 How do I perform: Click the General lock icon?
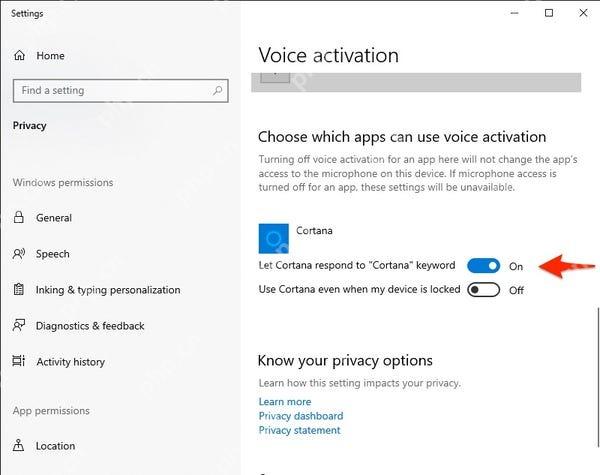[18, 217]
